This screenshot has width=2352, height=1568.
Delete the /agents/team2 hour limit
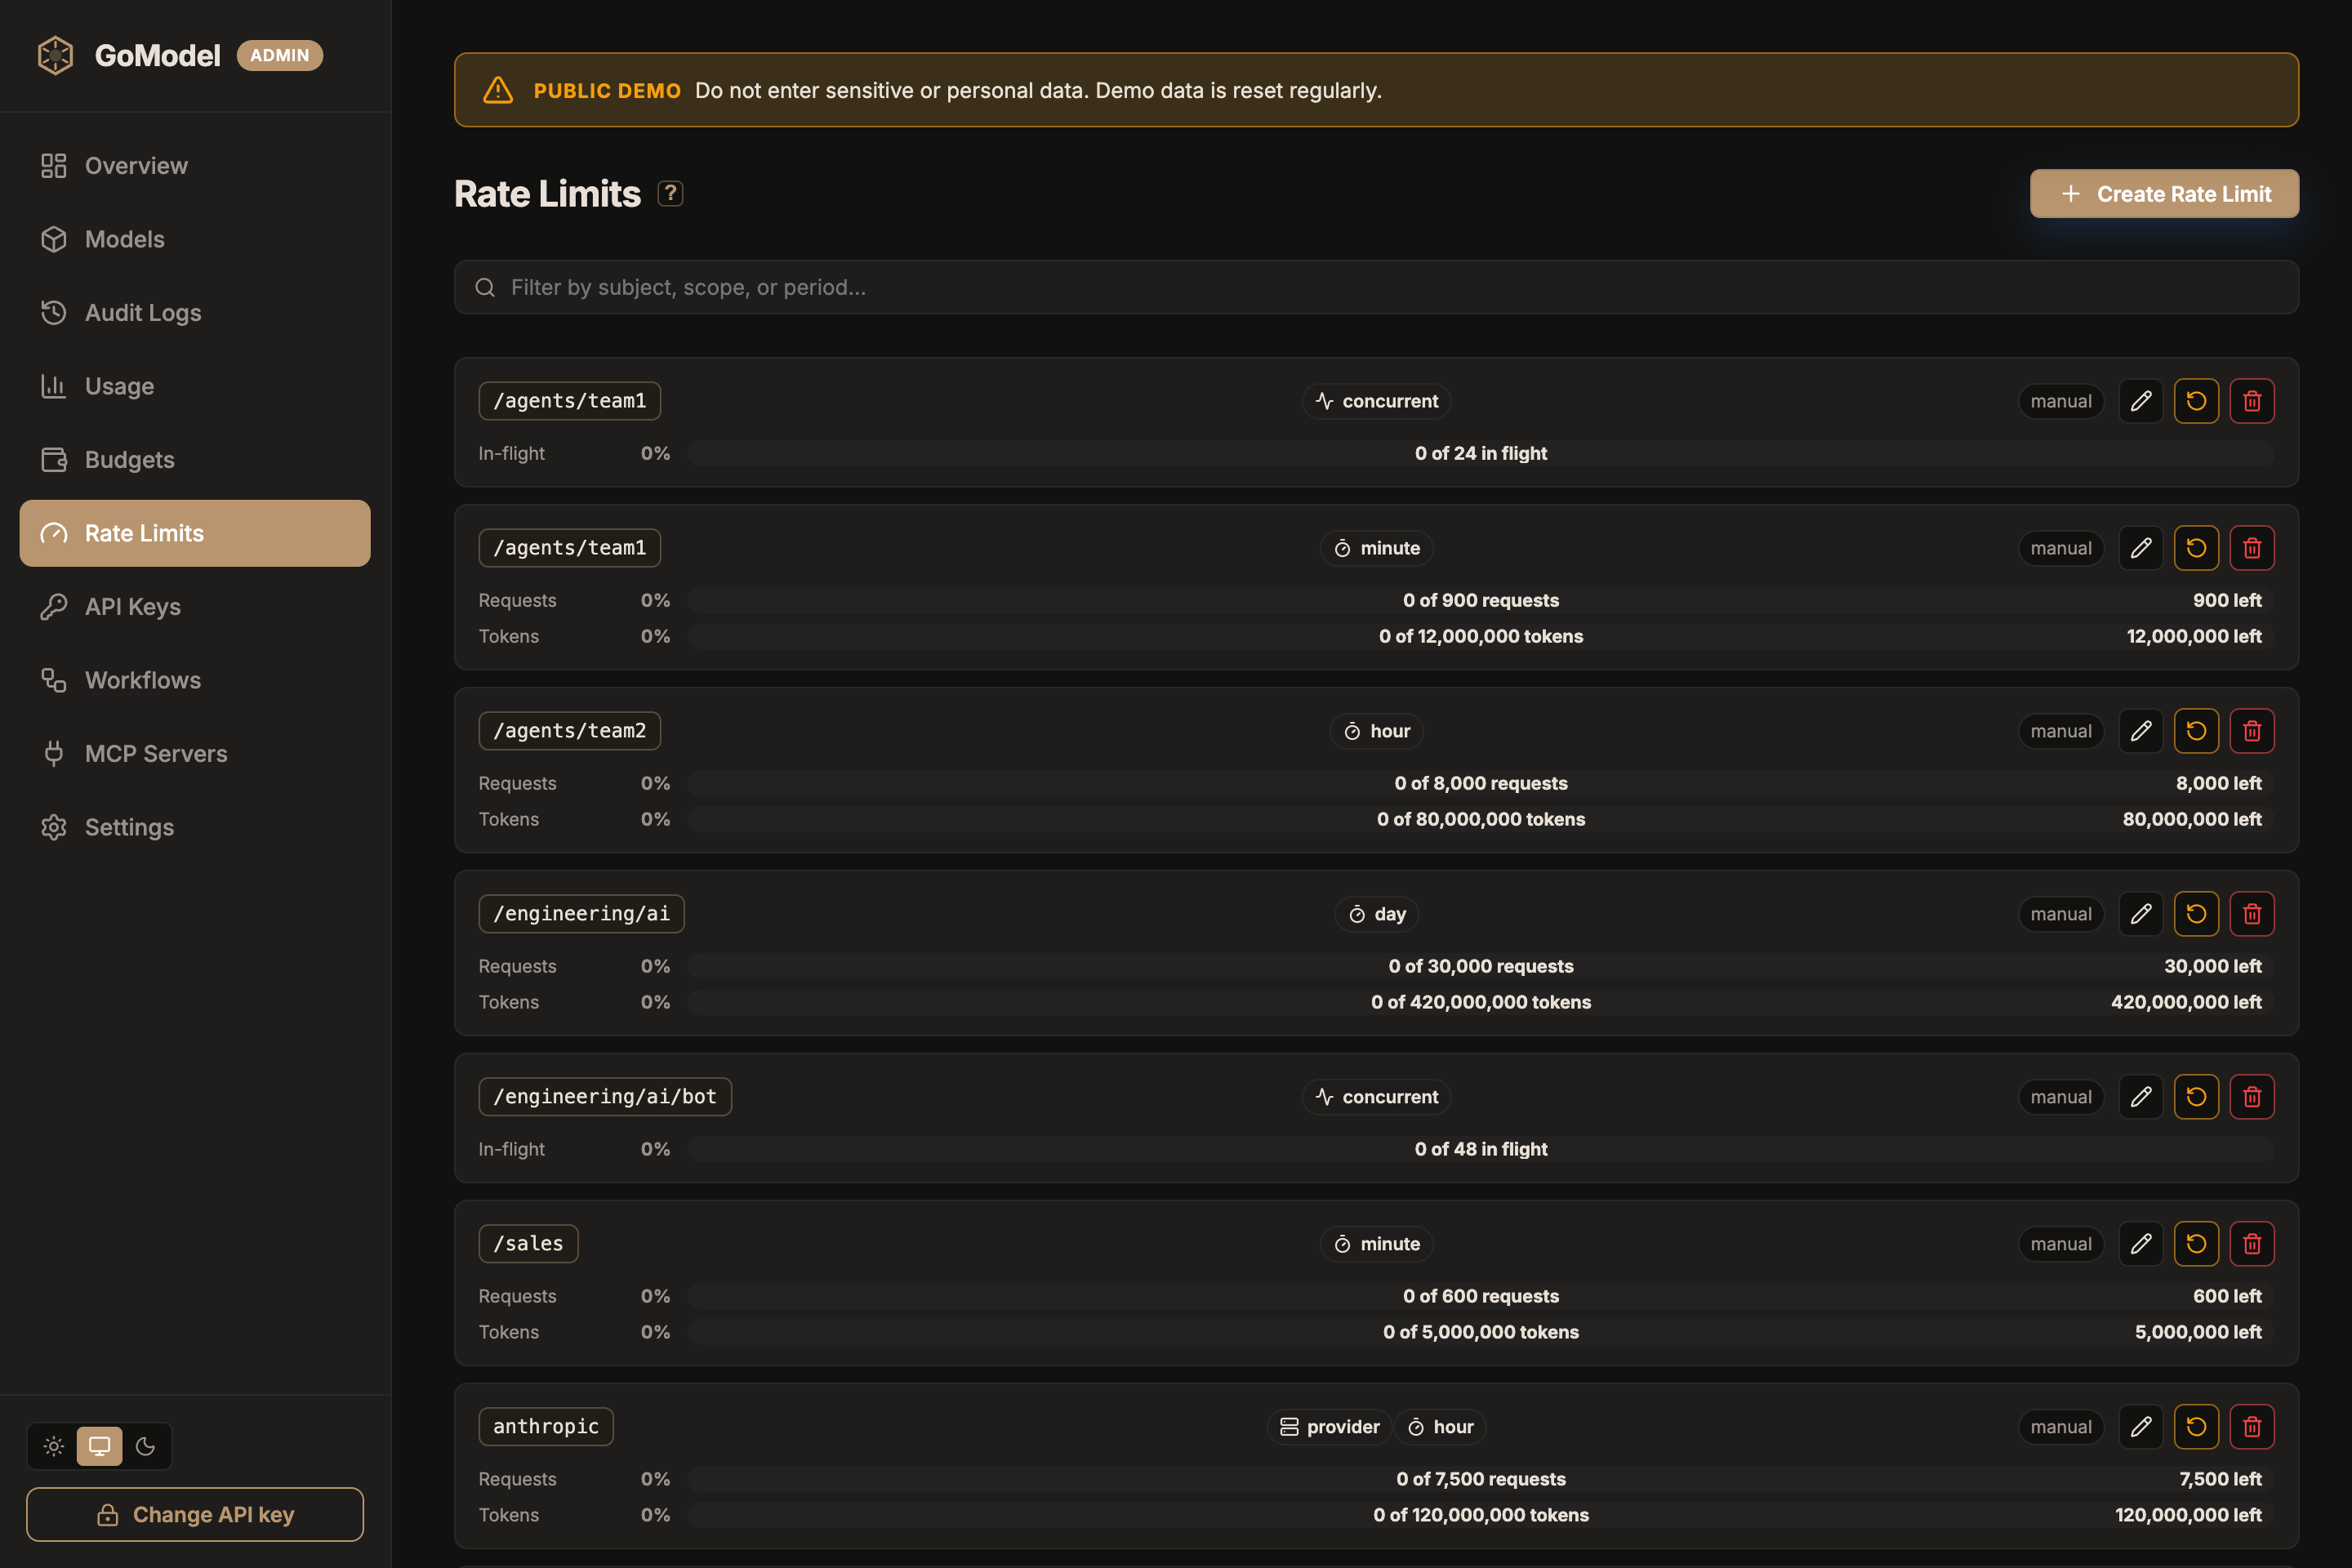[x=2252, y=731]
